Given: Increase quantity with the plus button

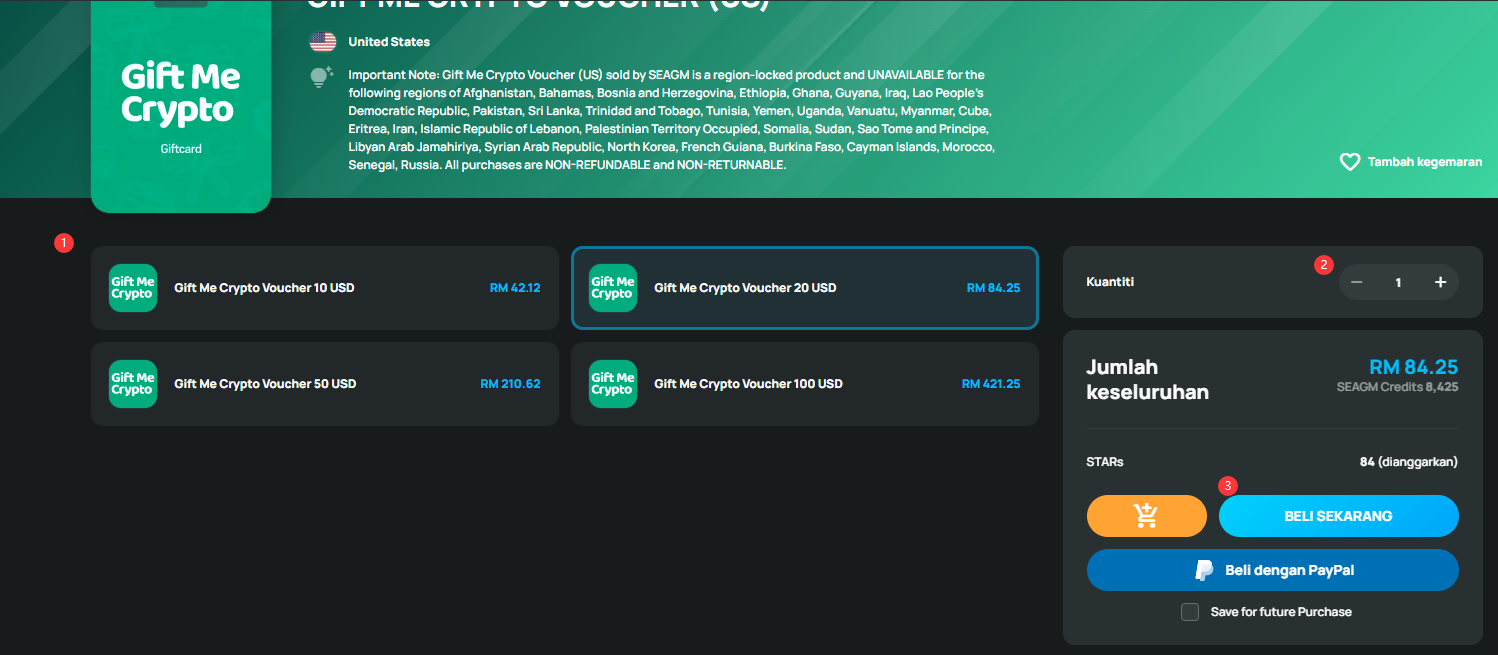Looking at the screenshot, I should [1440, 282].
